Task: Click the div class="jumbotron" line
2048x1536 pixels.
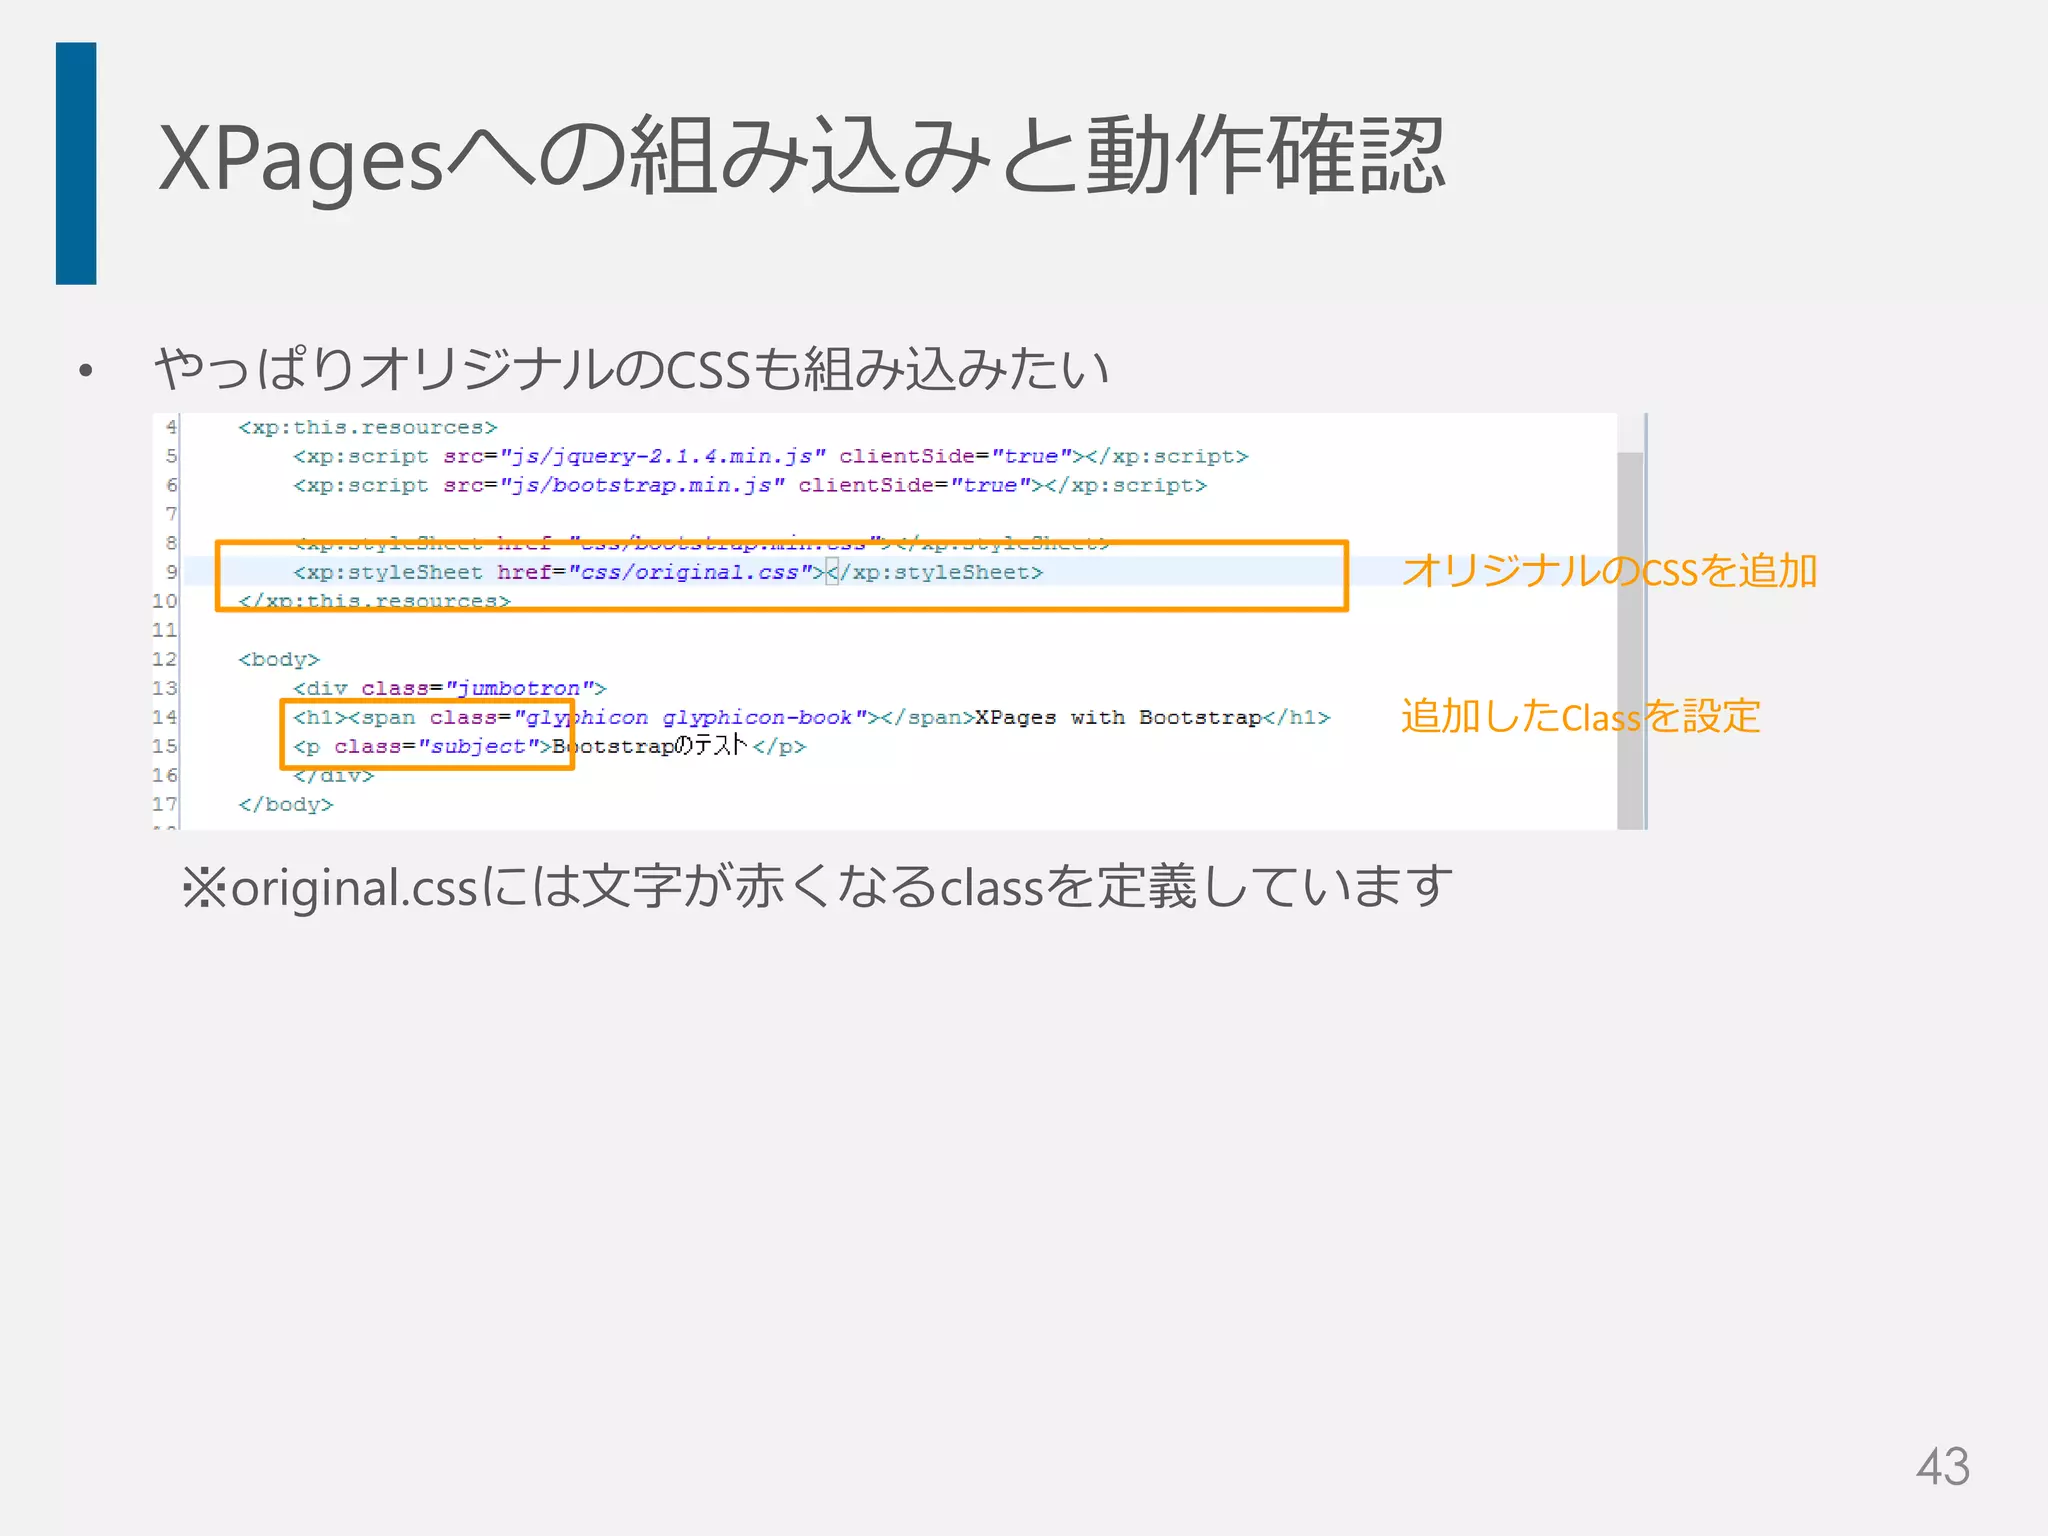Action: click(450, 688)
